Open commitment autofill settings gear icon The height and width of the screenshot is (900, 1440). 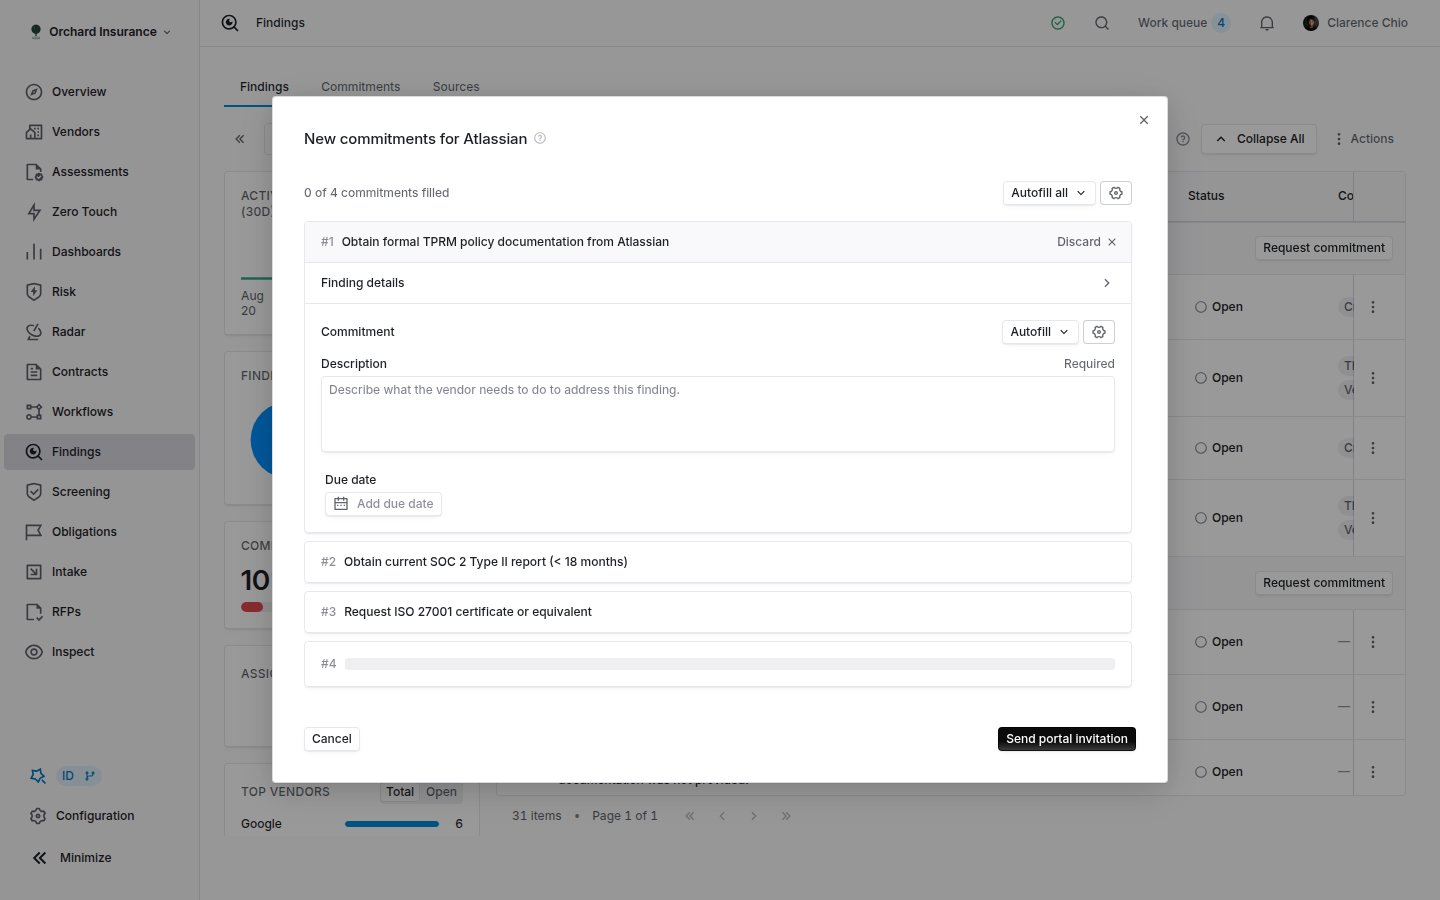(1099, 332)
